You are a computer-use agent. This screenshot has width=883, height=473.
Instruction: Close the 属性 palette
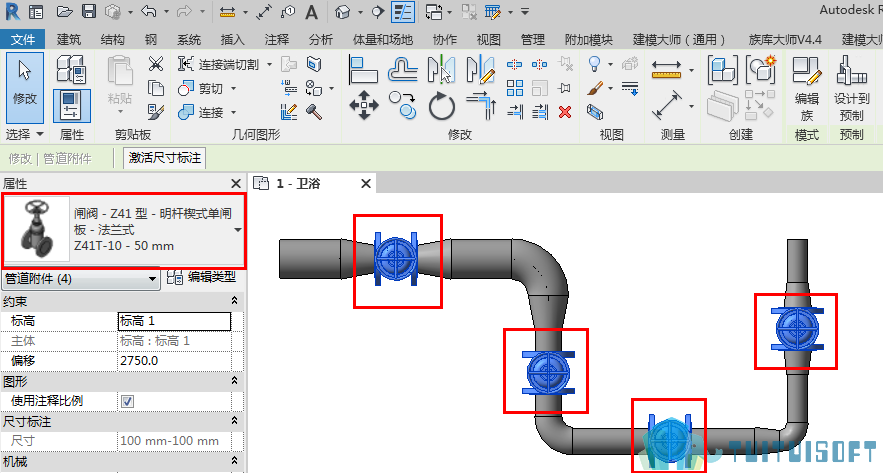click(236, 184)
